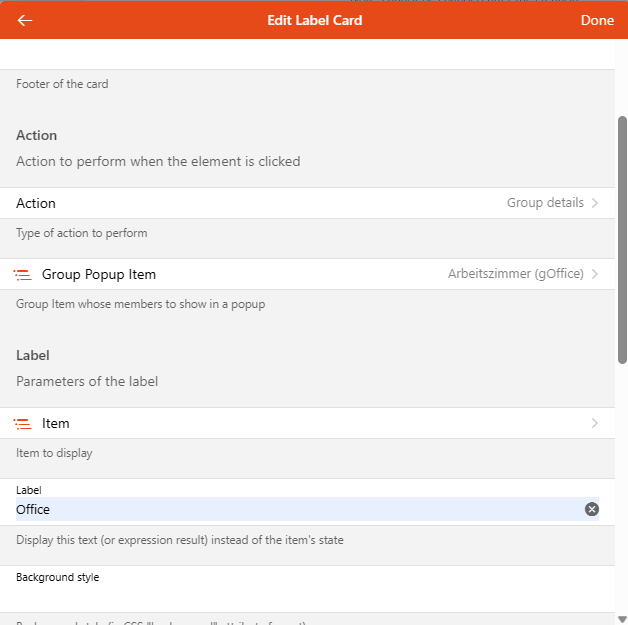Viewport: 628px width, 625px height.
Task: Click the "Action" type row label
Action: 36,203
